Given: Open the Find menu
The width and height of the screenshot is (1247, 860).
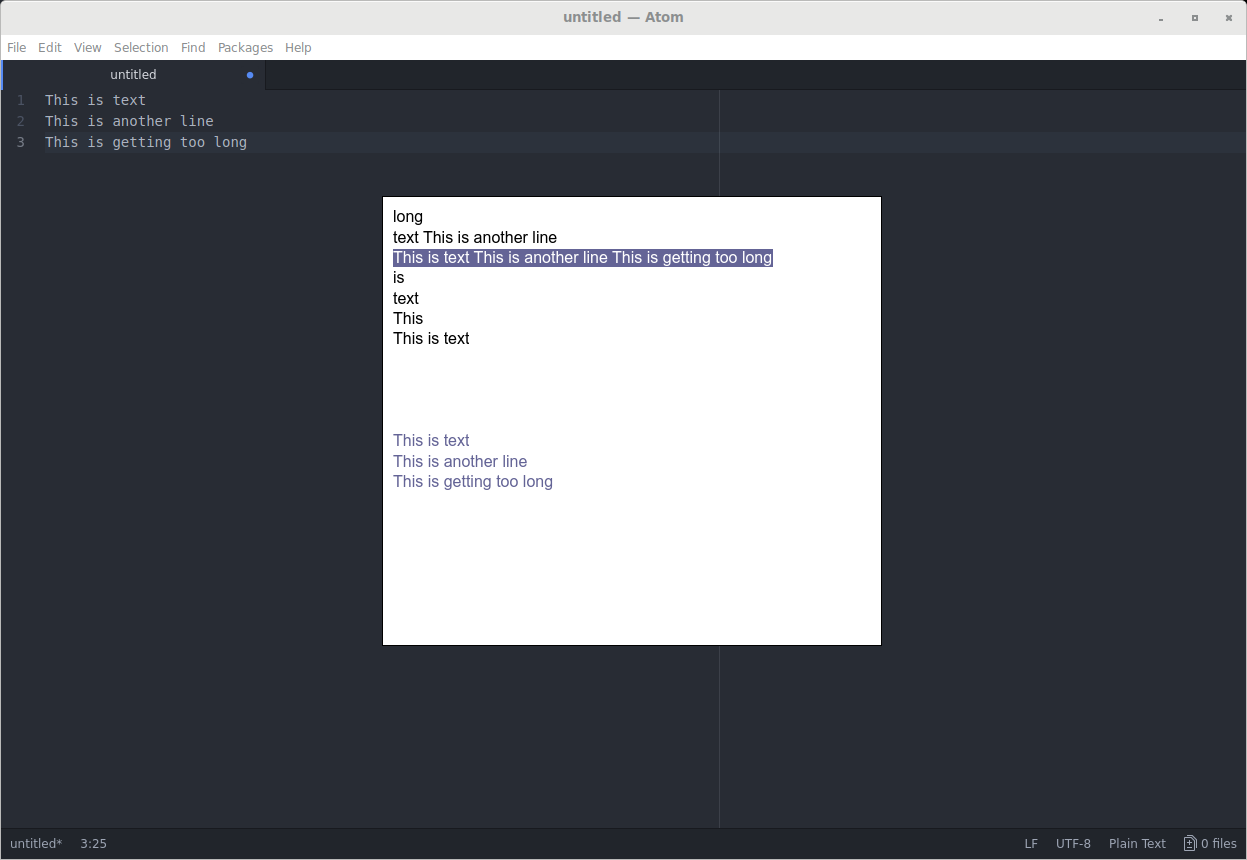Looking at the screenshot, I should tap(193, 47).
